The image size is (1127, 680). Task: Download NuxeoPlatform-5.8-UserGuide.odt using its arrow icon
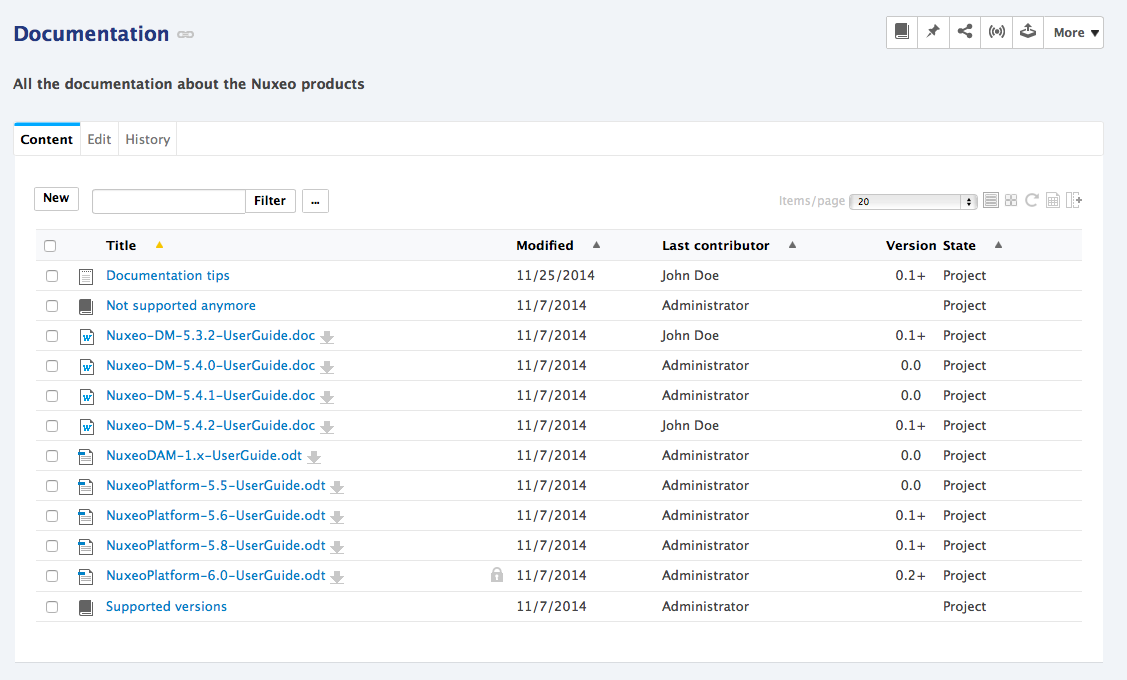tap(337, 548)
